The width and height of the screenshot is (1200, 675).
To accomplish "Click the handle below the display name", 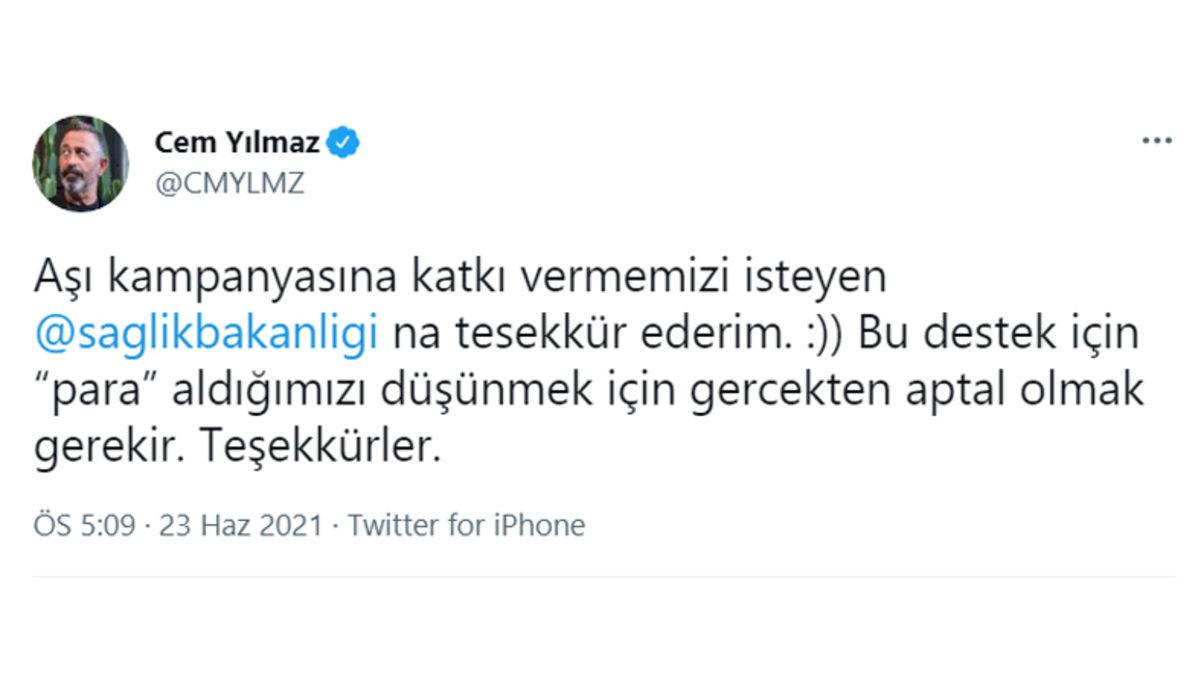I will (229, 183).
